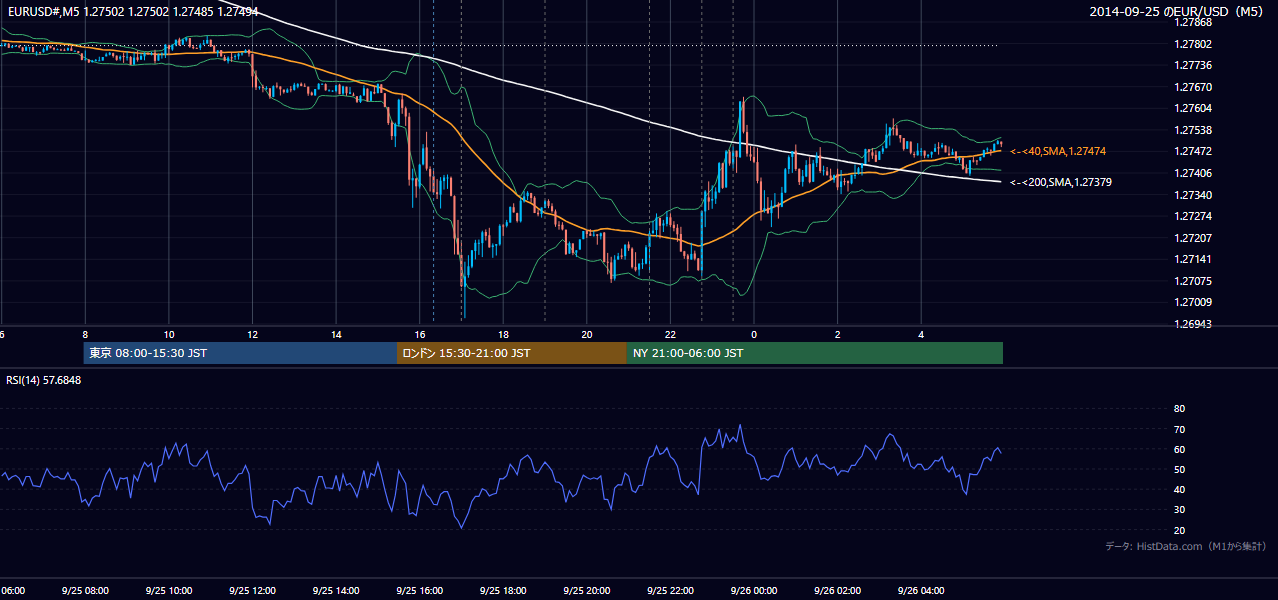Click the 9/25 20:00 time label
Screen dimensions: 1278x600
point(586,591)
